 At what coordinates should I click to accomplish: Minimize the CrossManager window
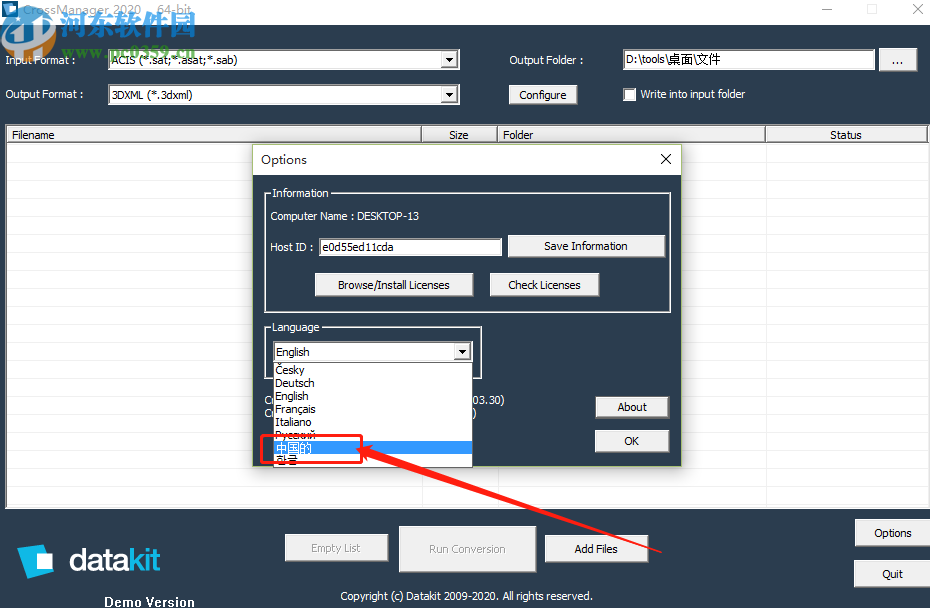pos(827,9)
